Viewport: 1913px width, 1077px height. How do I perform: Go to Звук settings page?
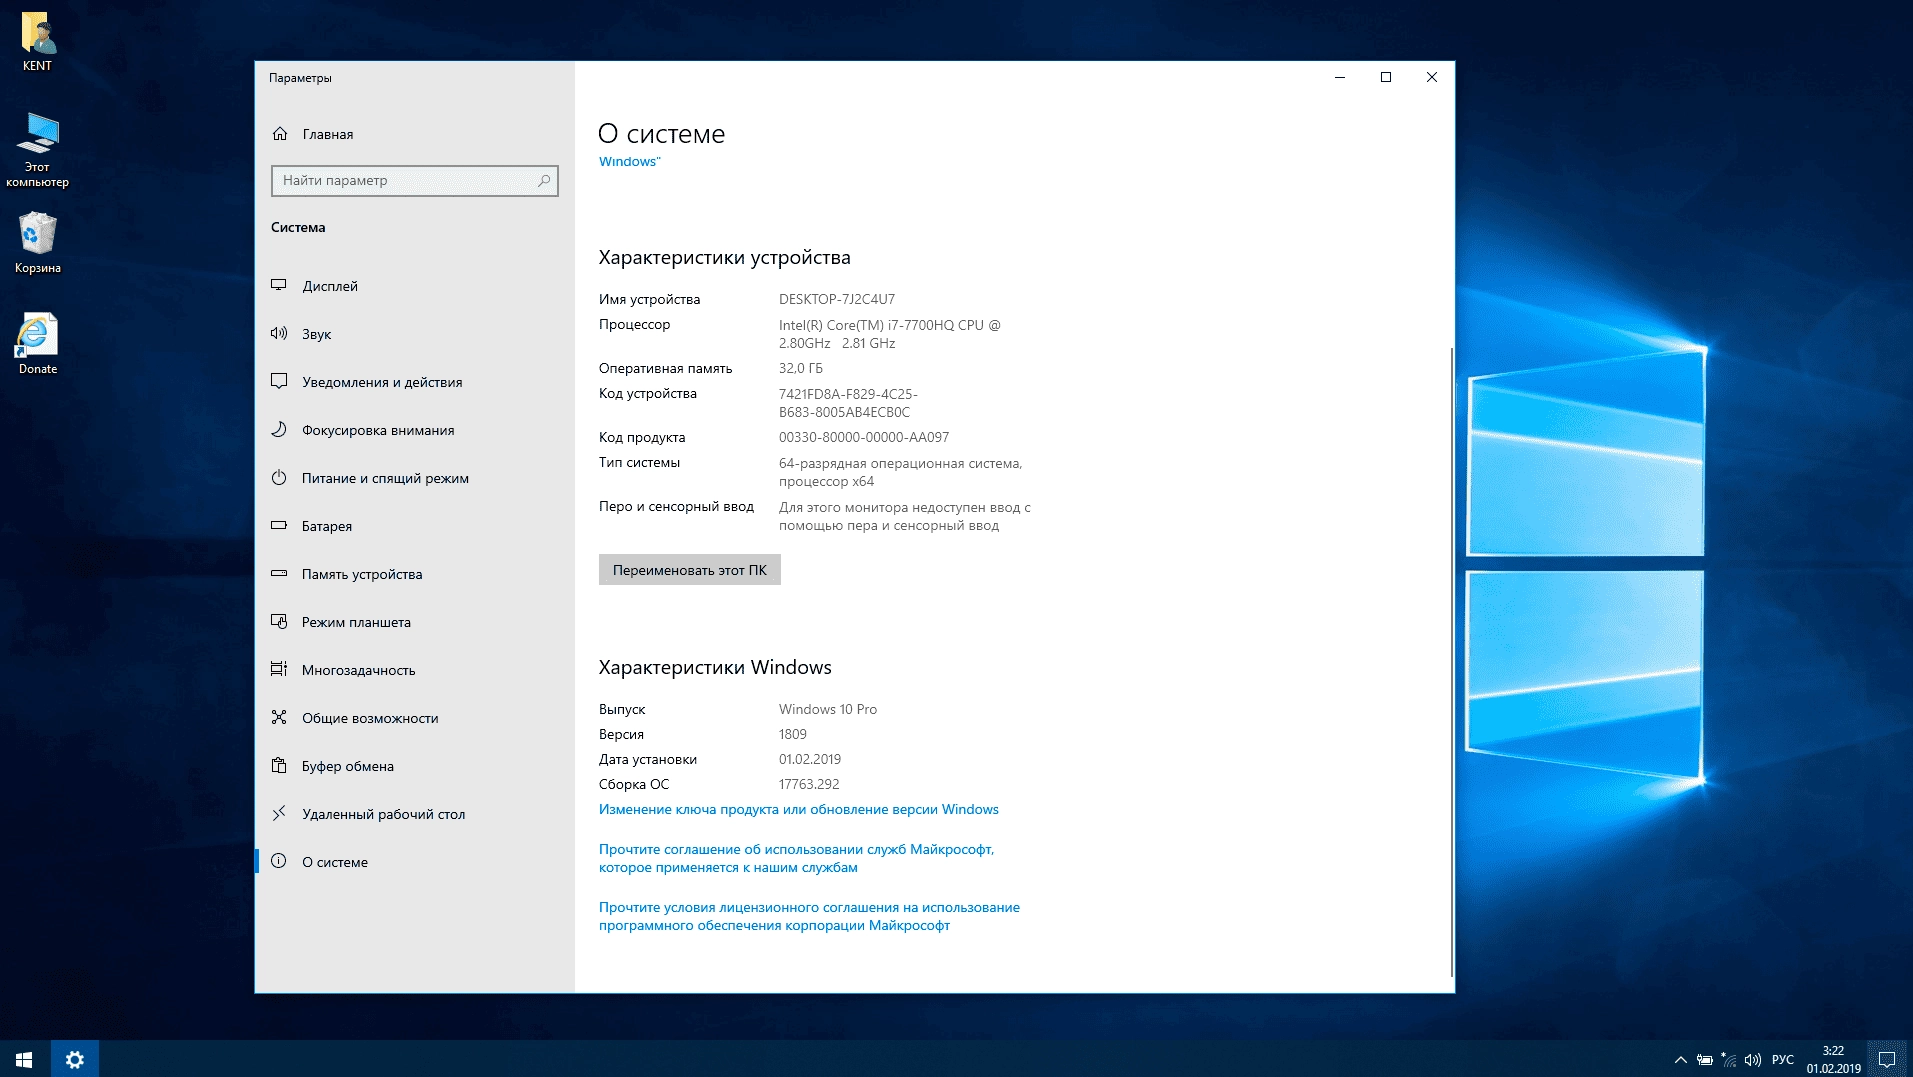pyautogui.click(x=415, y=334)
